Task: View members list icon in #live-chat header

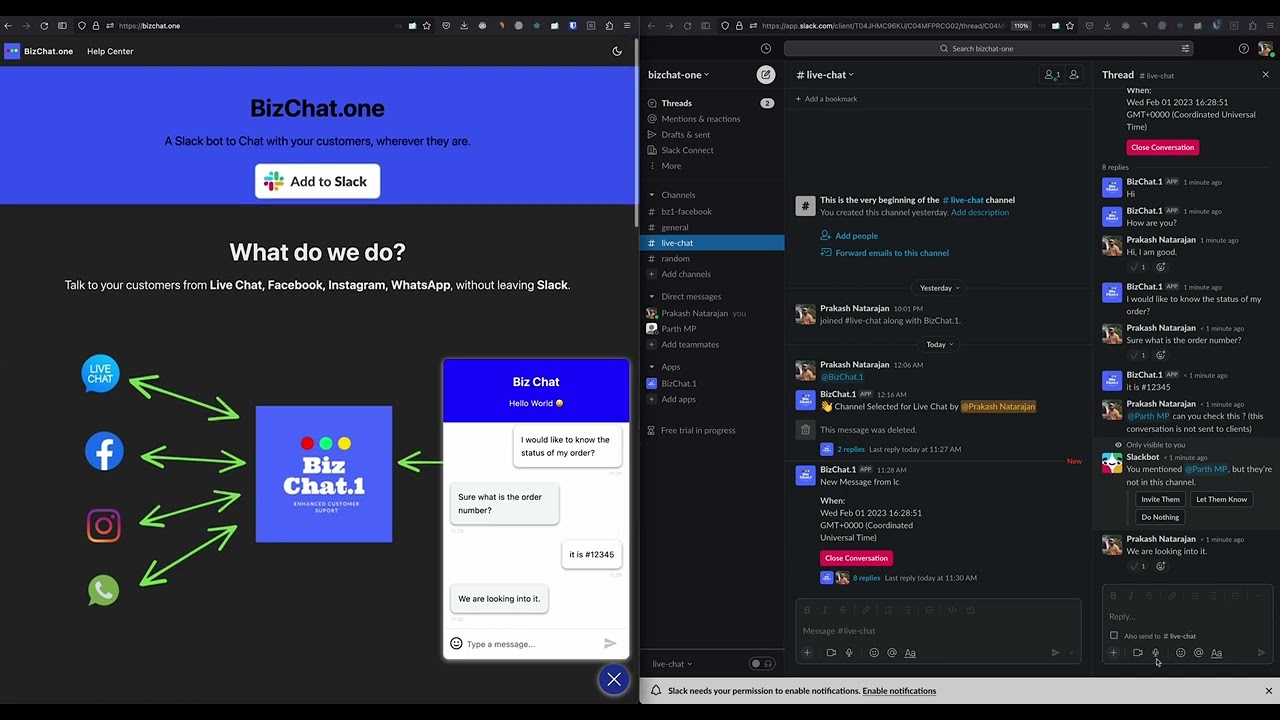Action: 1051,75
